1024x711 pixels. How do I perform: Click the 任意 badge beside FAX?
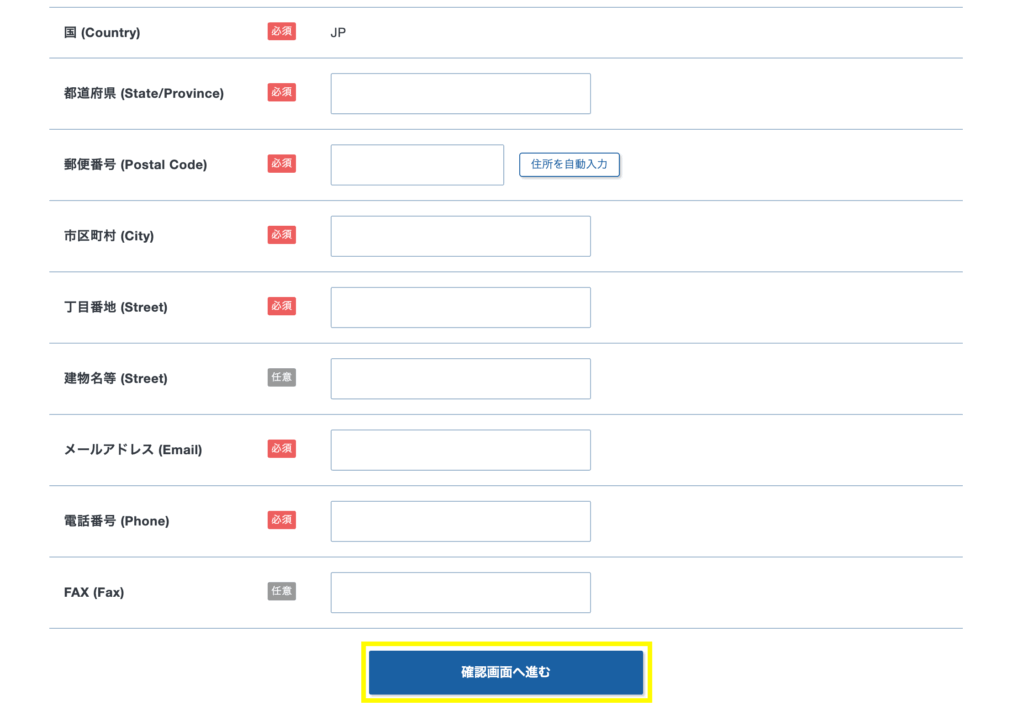point(281,591)
